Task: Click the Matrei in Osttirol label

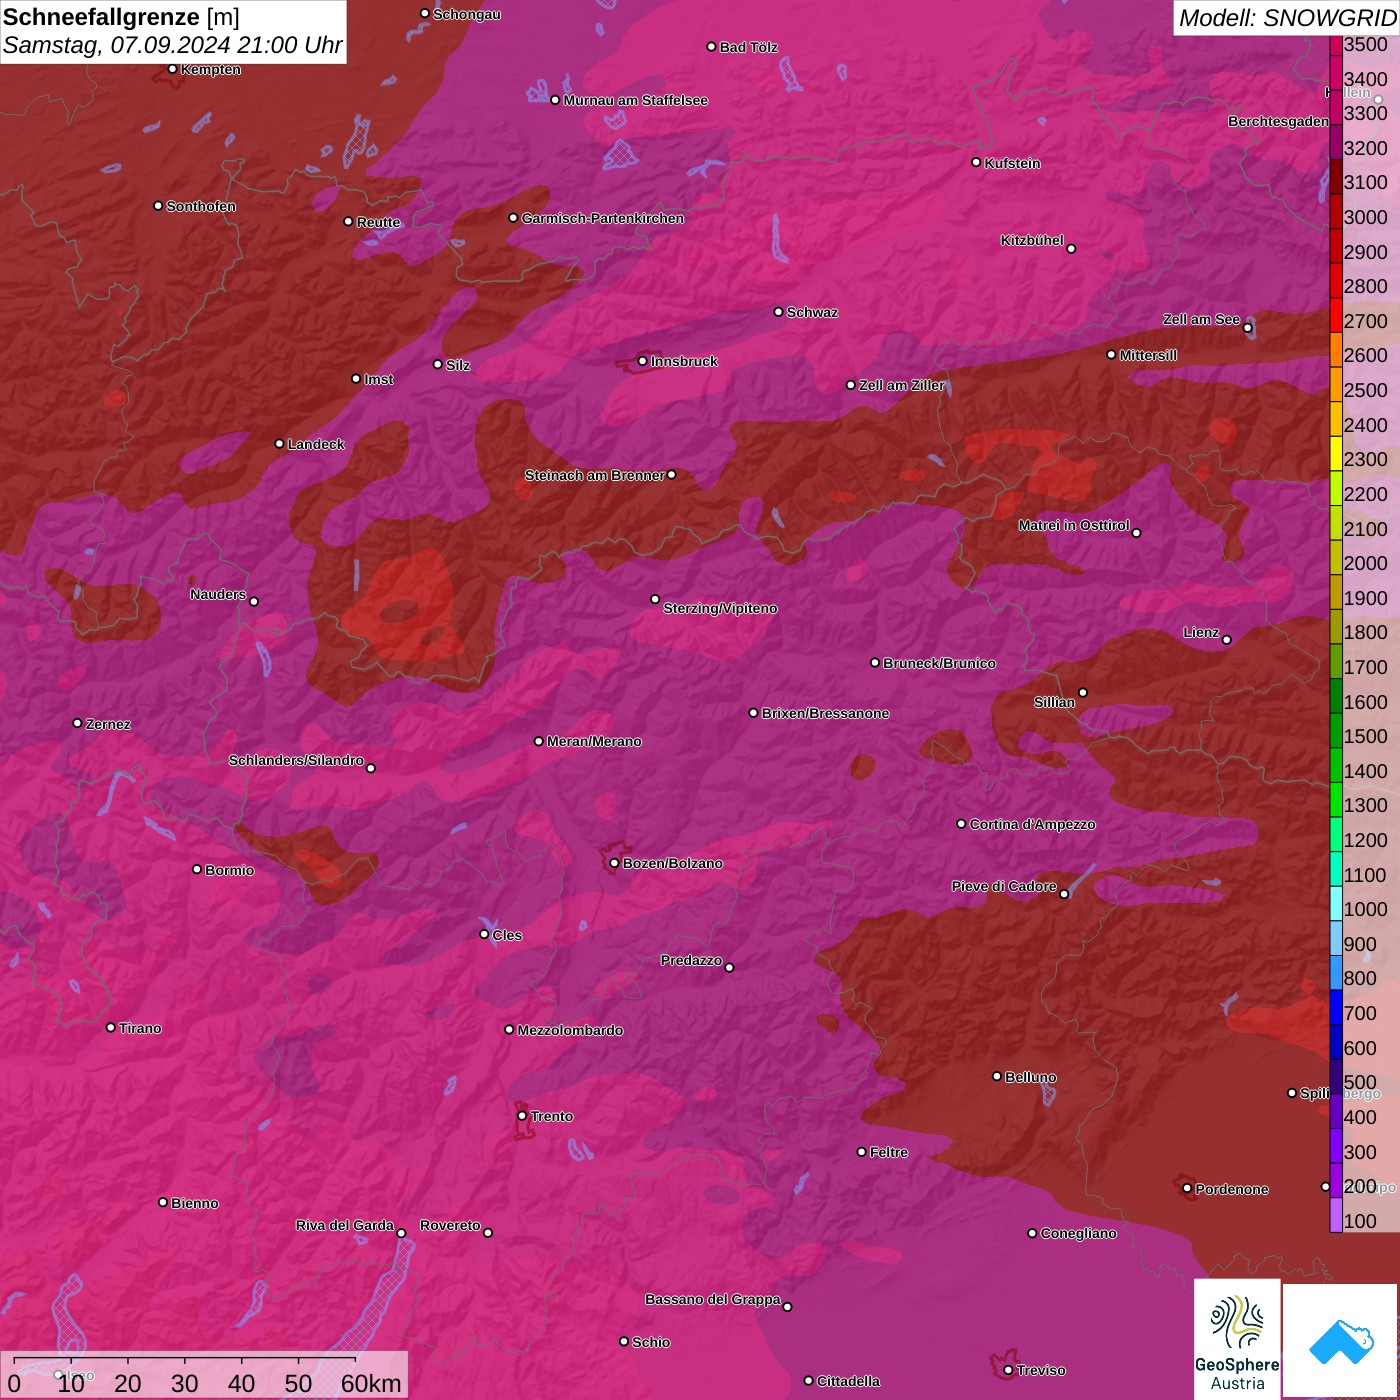Action: [1074, 525]
